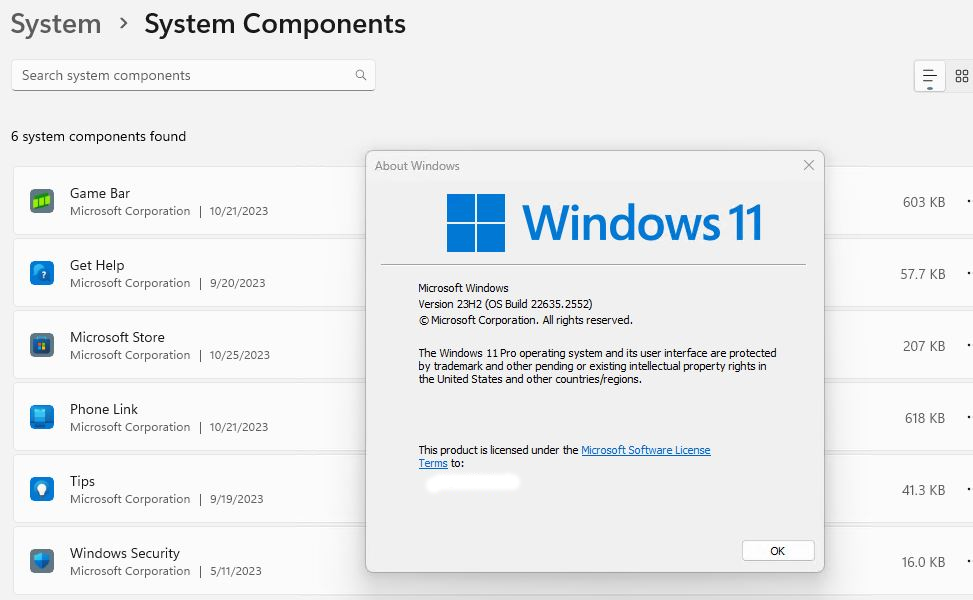Switch to list view layout
Screen dimensions: 973x600
pyautogui.click(x=929, y=76)
